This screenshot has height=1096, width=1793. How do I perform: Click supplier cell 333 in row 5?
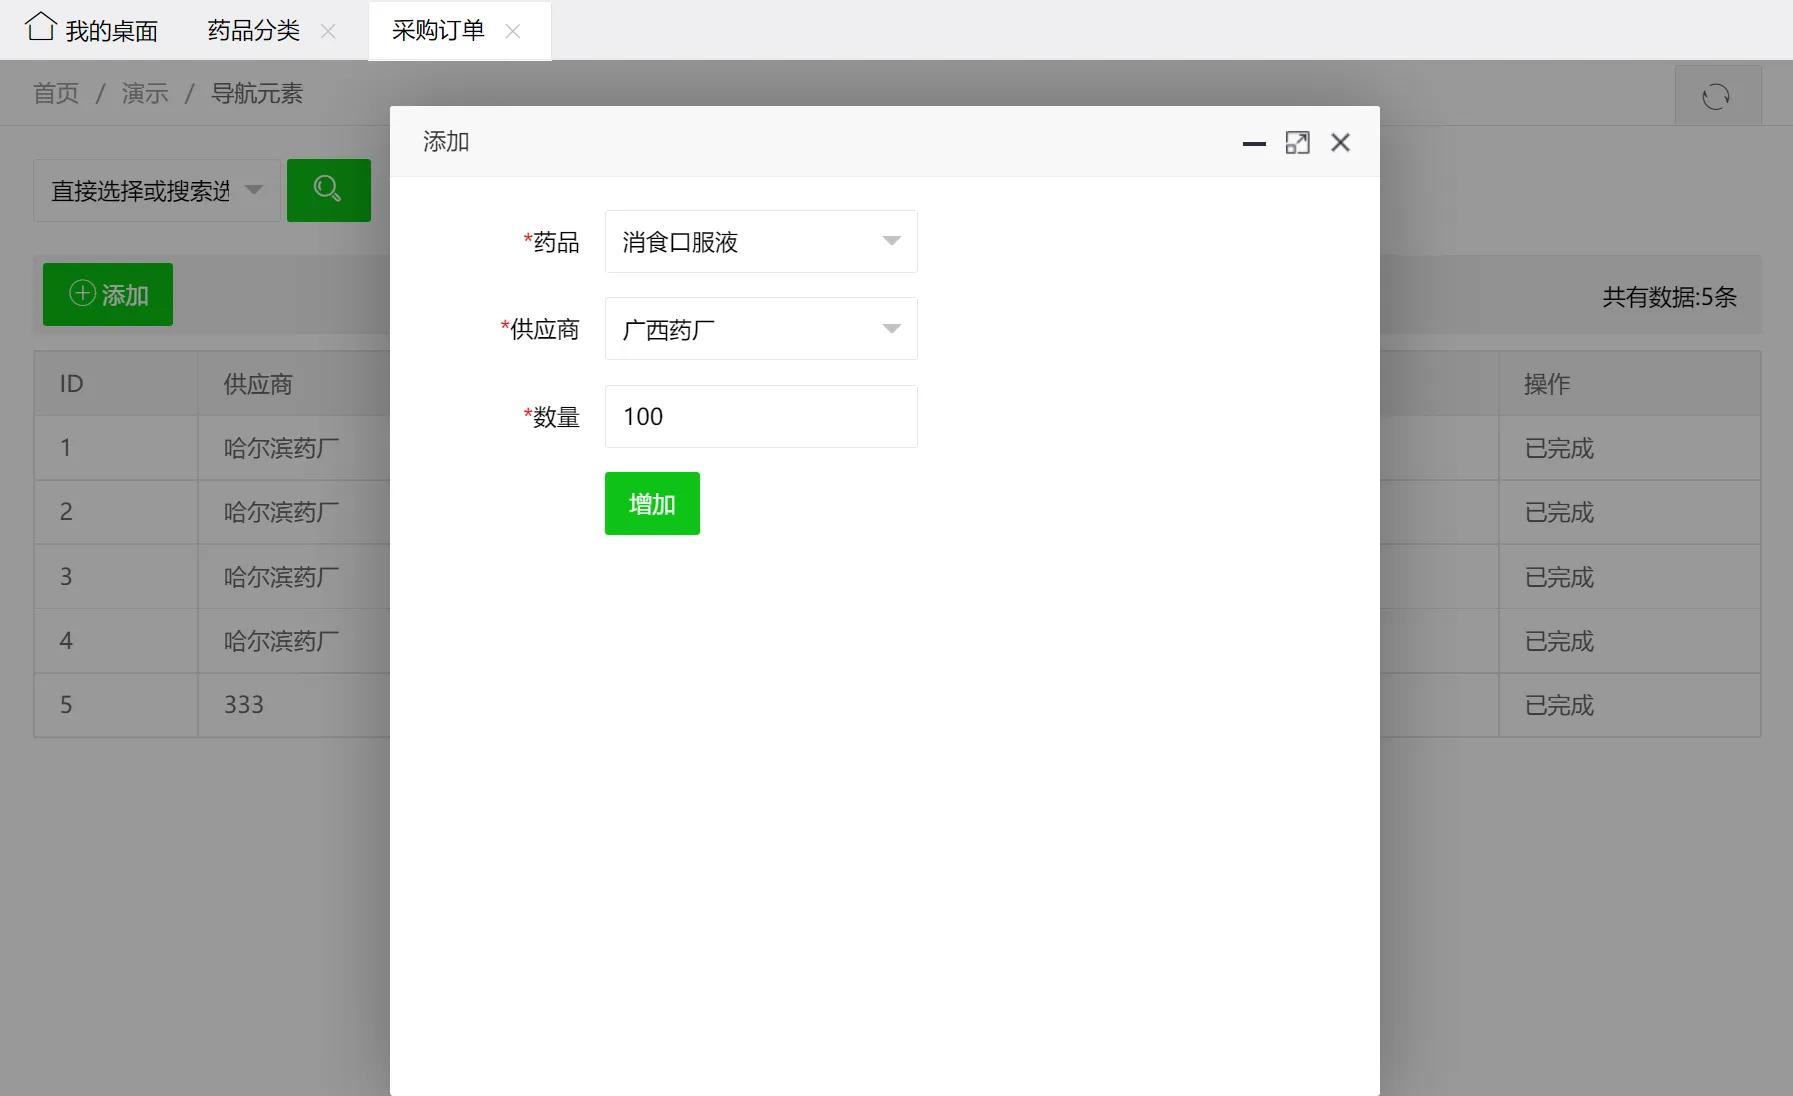click(x=244, y=705)
